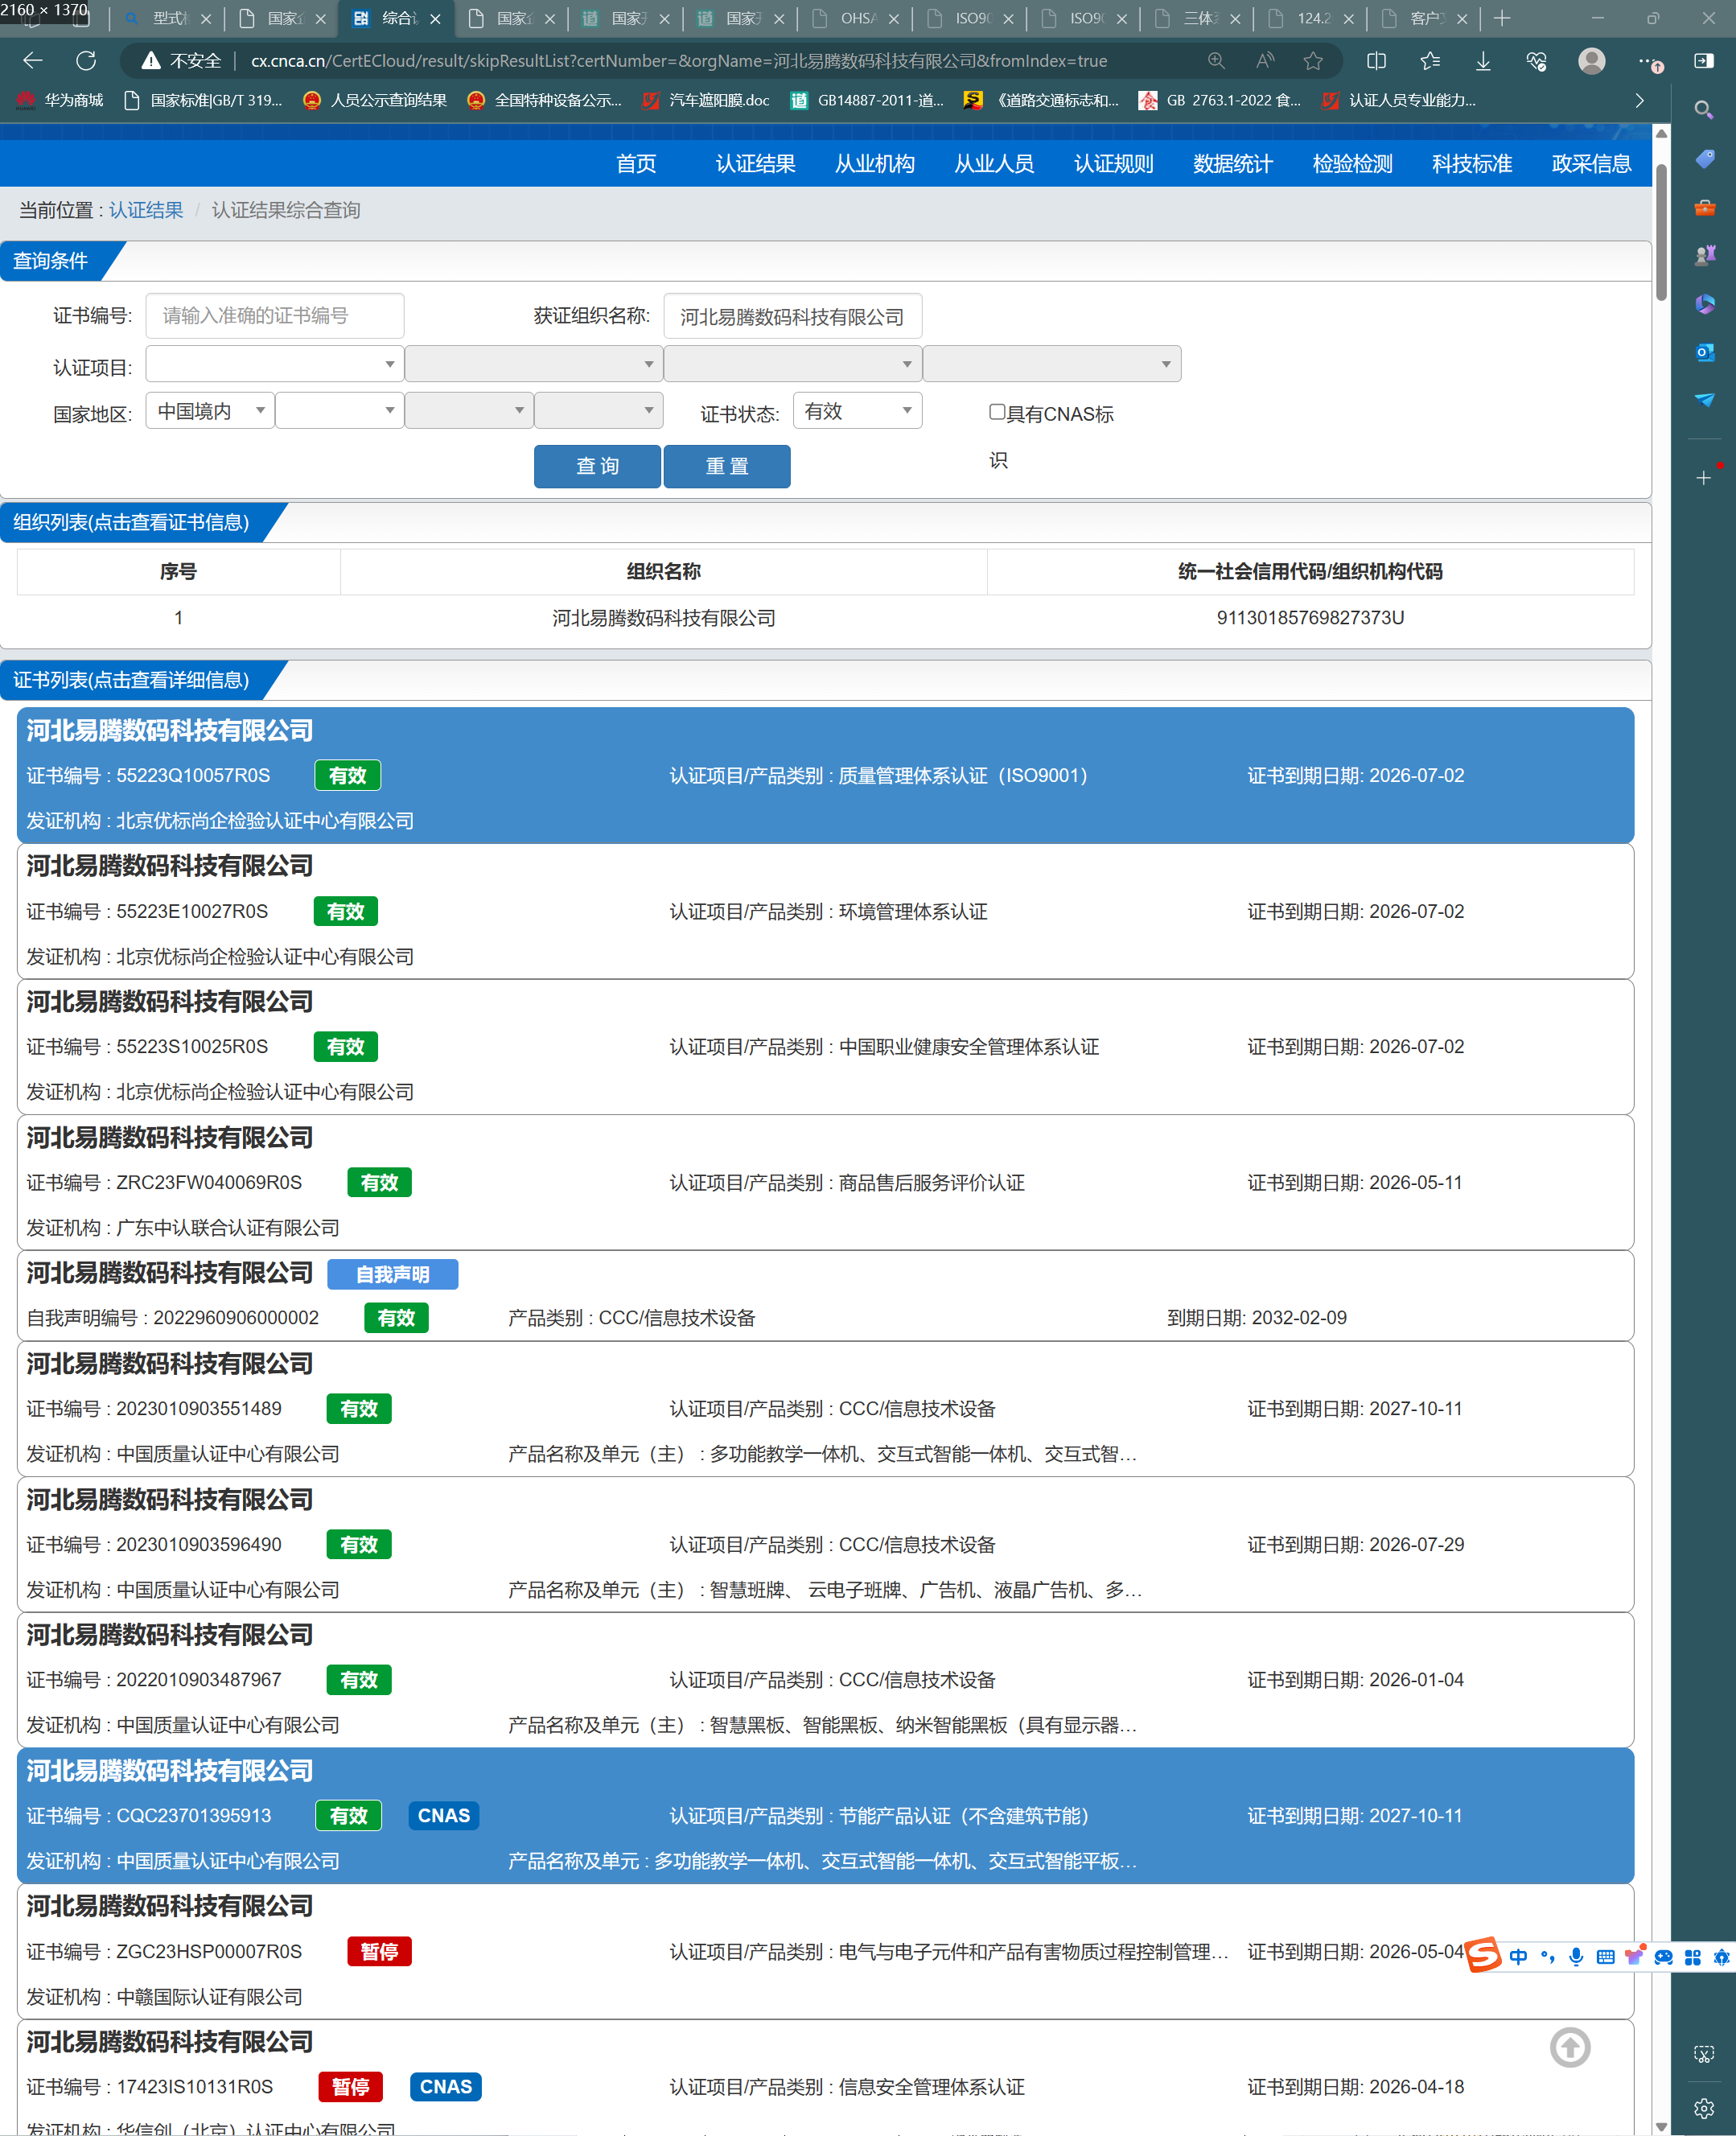This screenshot has height=2136, width=1736.
Task: Click the Sogou input method S icon
Action: (1483, 1955)
